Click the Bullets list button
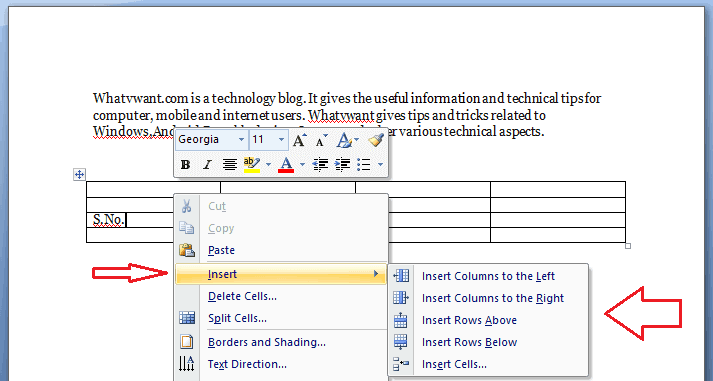Screen dimensions: 713x381 click(x=364, y=164)
